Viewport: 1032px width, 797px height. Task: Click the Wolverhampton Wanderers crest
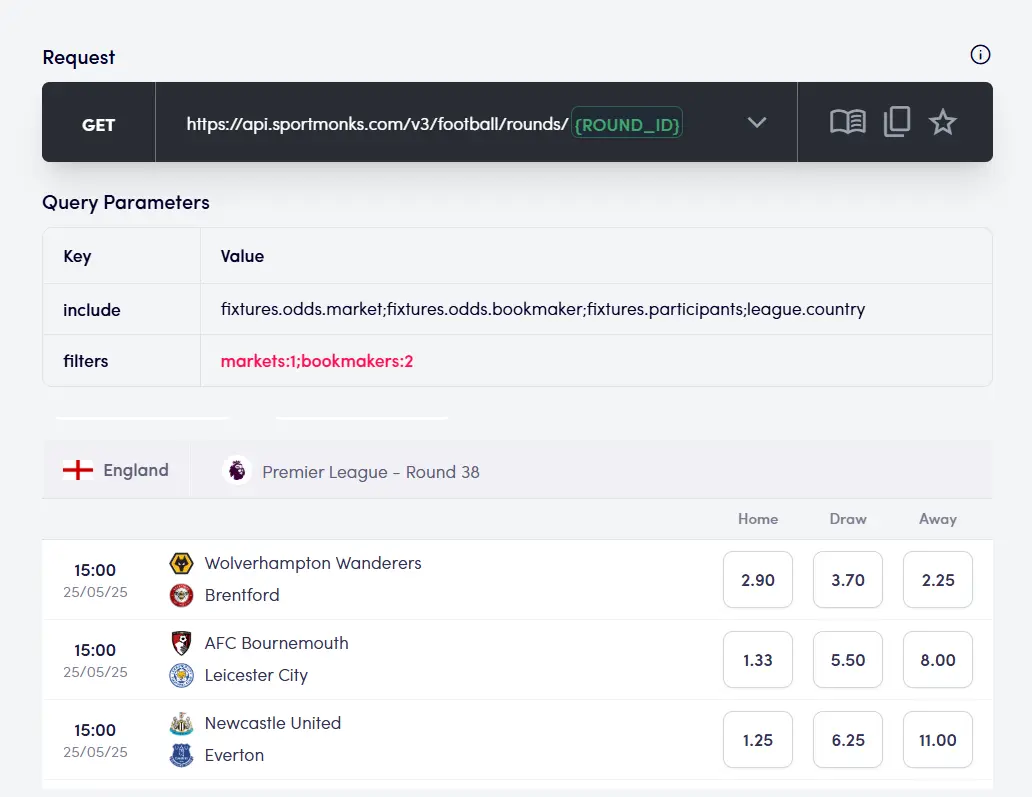[182, 563]
